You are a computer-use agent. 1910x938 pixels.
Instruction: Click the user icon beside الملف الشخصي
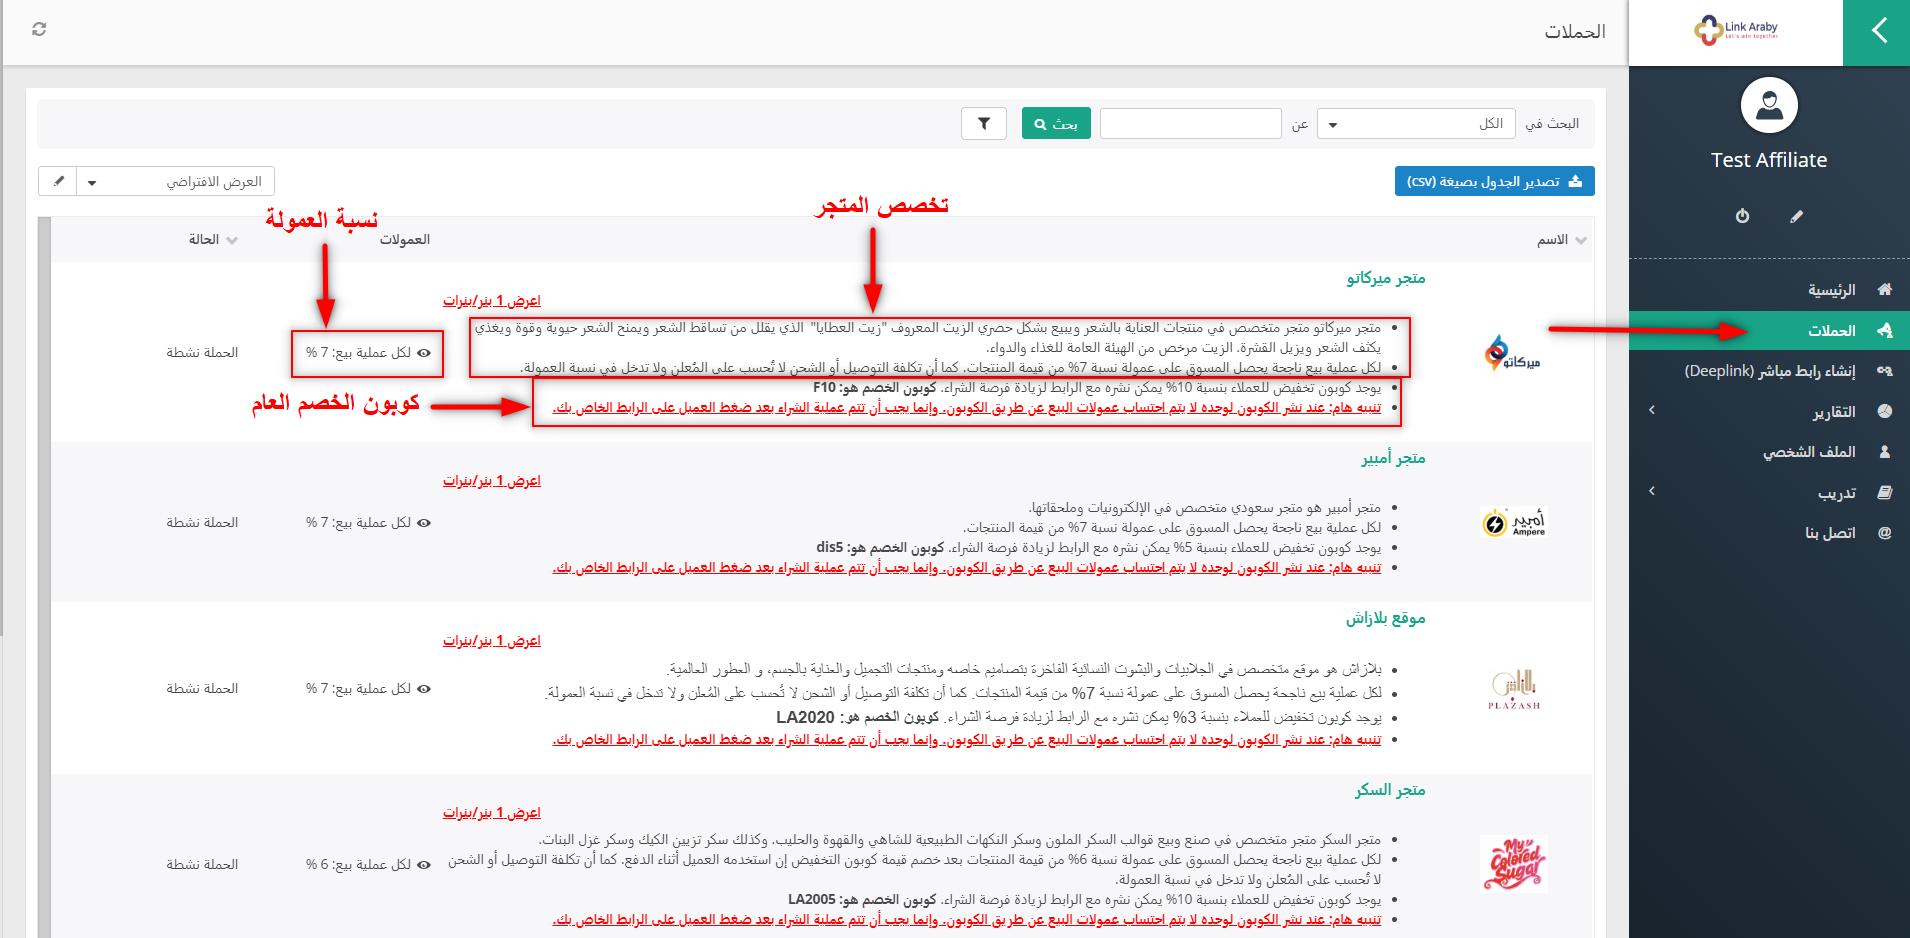(1885, 452)
